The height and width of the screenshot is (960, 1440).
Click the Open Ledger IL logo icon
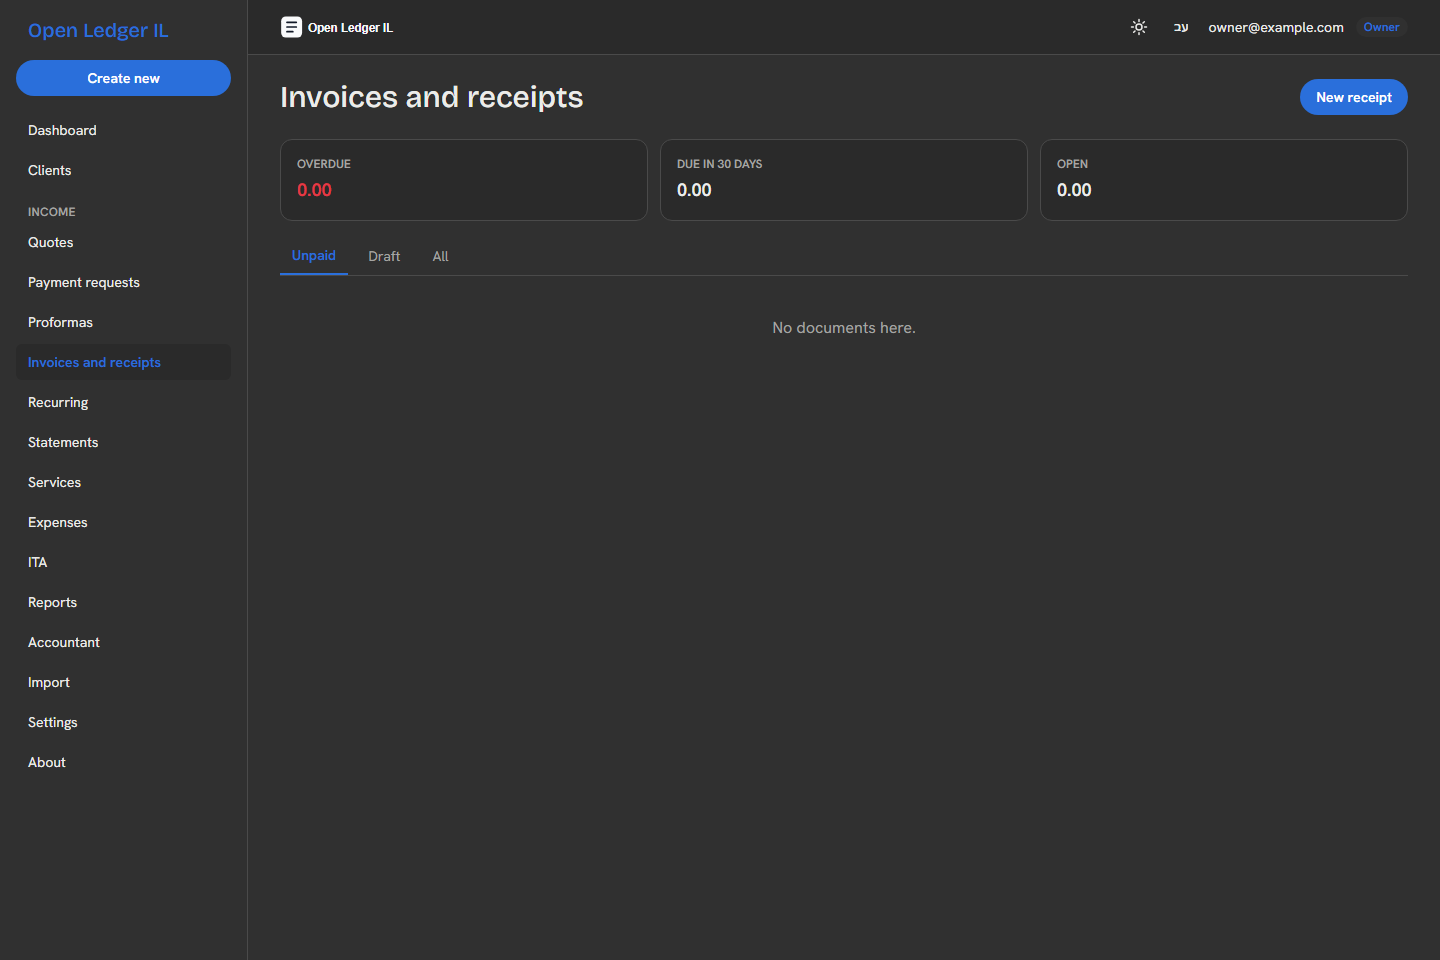coord(291,27)
